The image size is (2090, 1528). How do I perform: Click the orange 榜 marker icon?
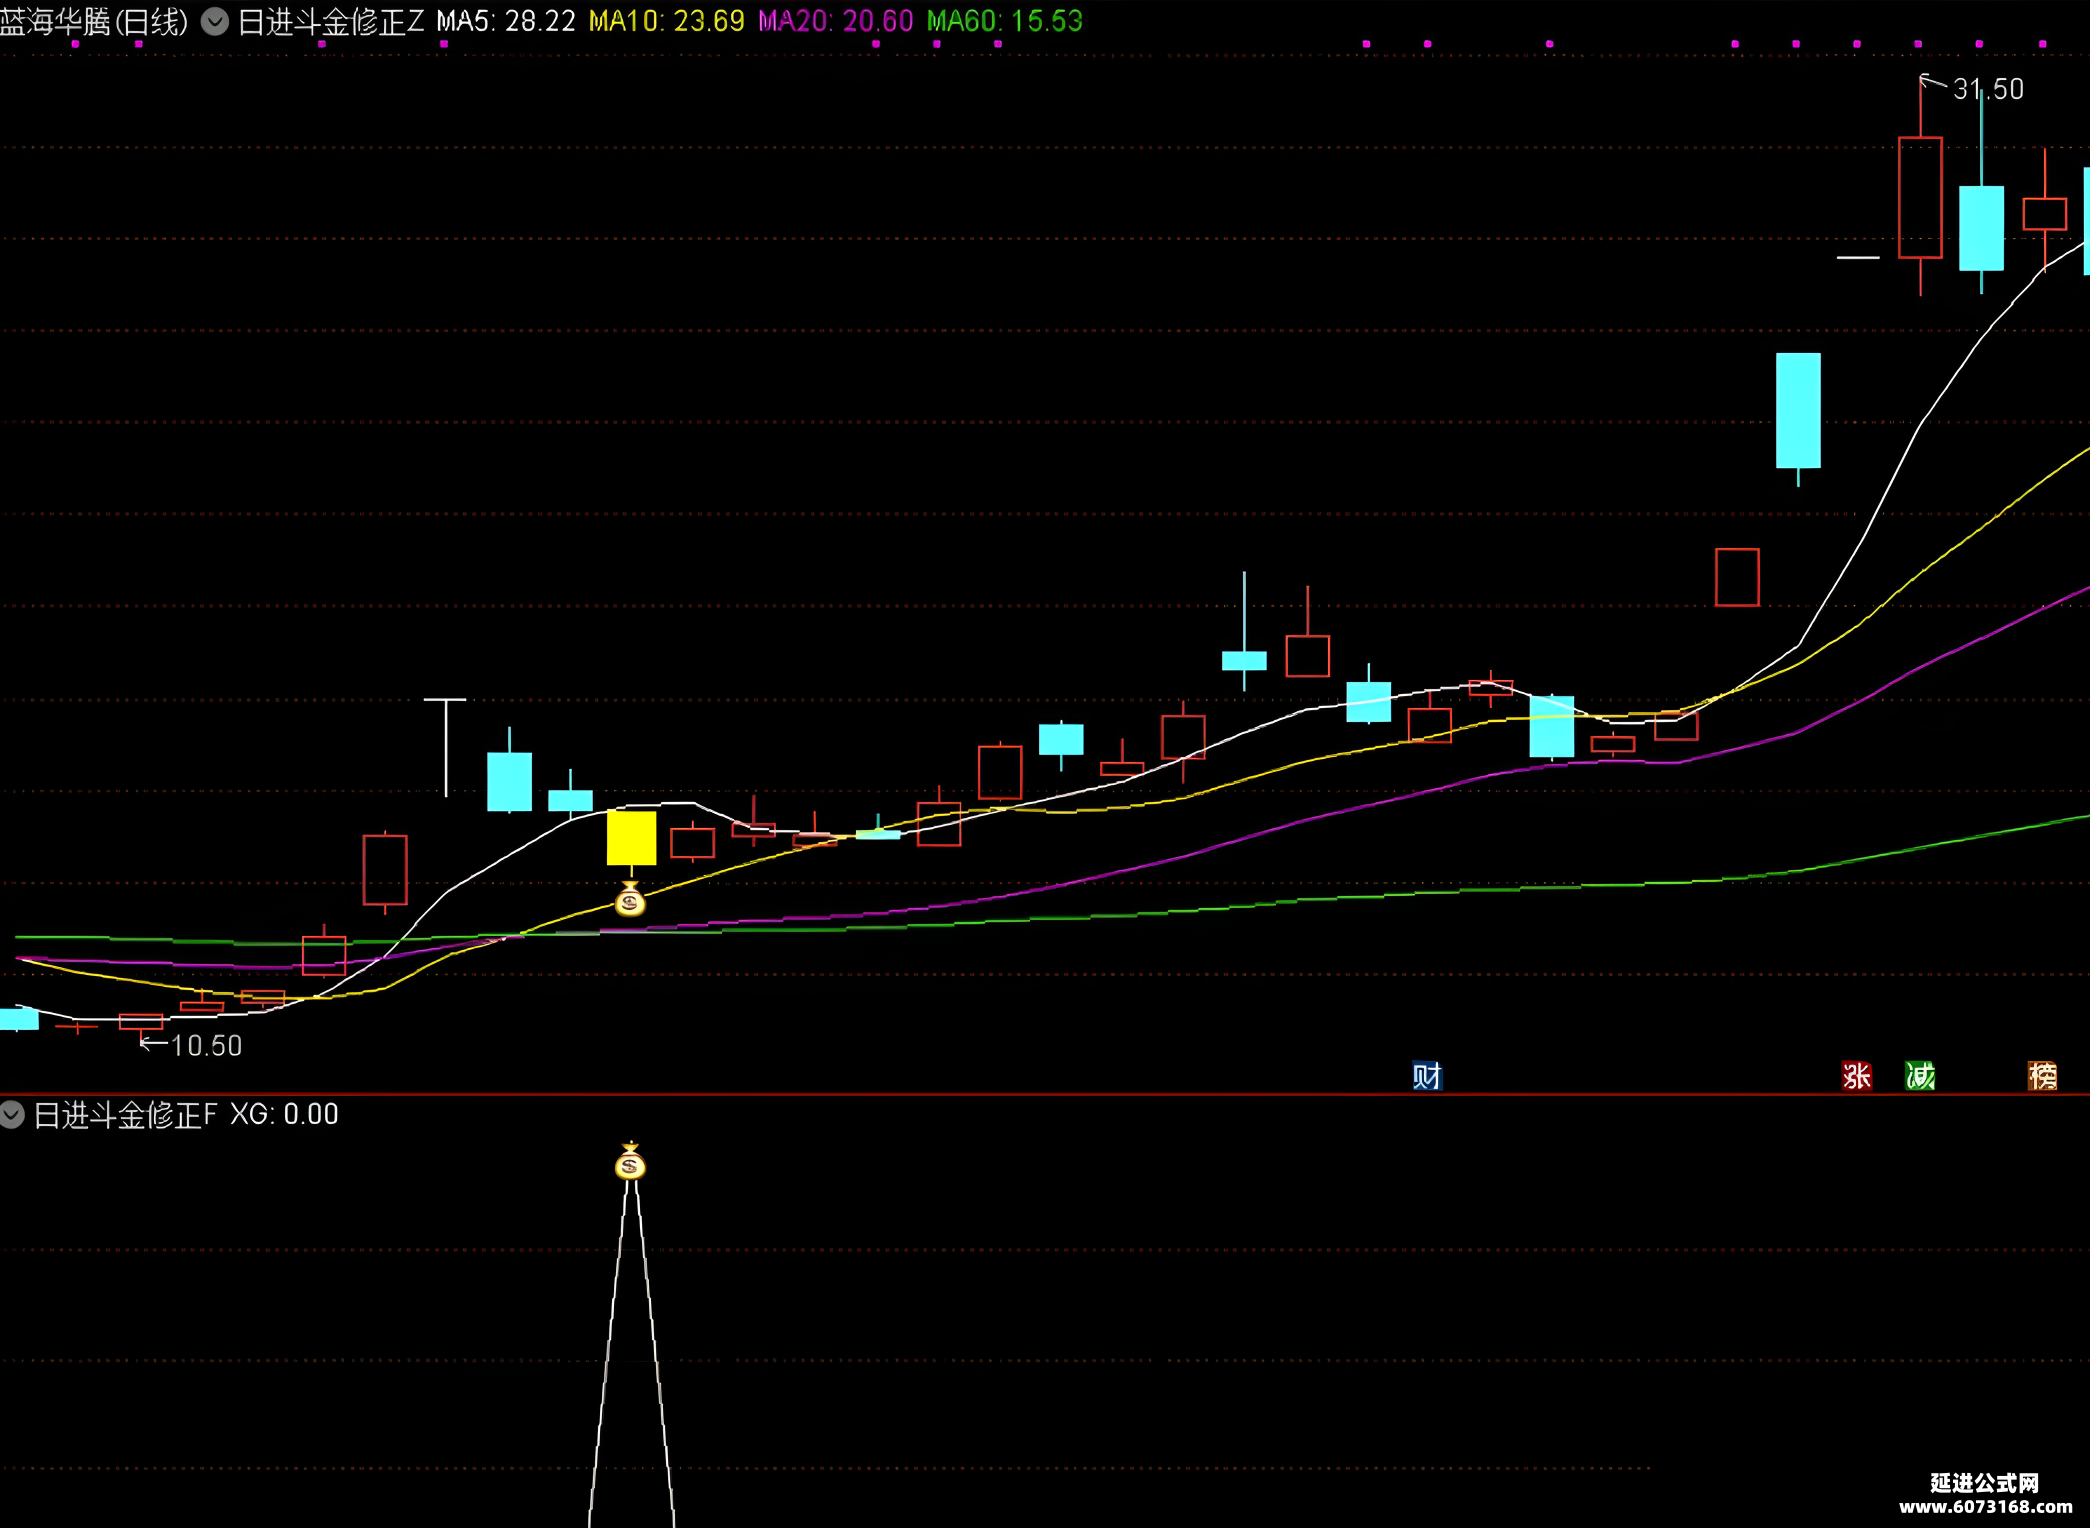coord(2042,1076)
